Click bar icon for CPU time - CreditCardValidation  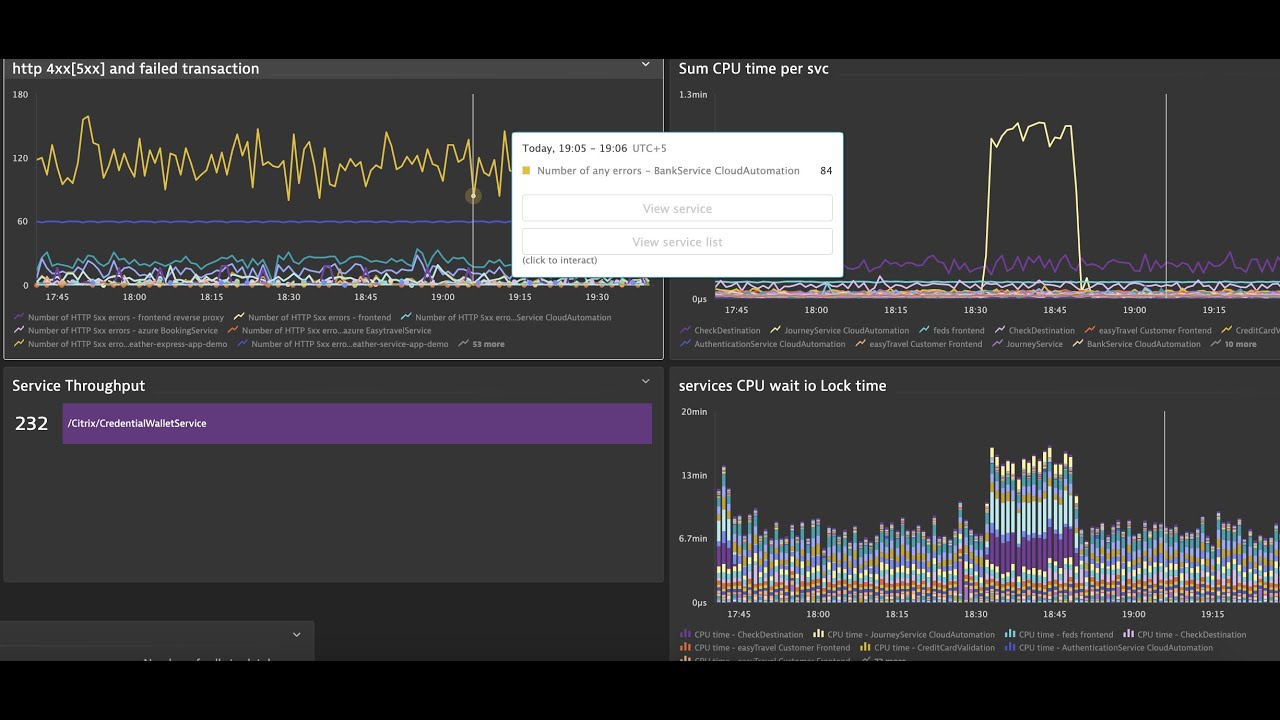[x=866, y=648]
